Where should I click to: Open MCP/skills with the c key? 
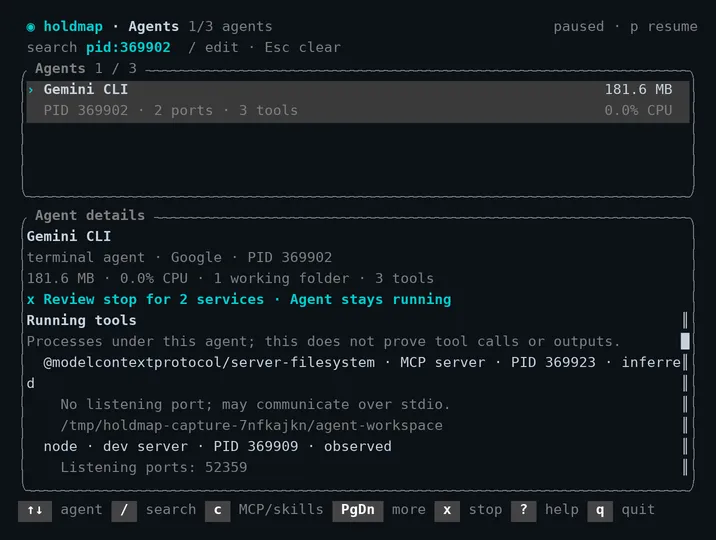[x=217, y=510]
